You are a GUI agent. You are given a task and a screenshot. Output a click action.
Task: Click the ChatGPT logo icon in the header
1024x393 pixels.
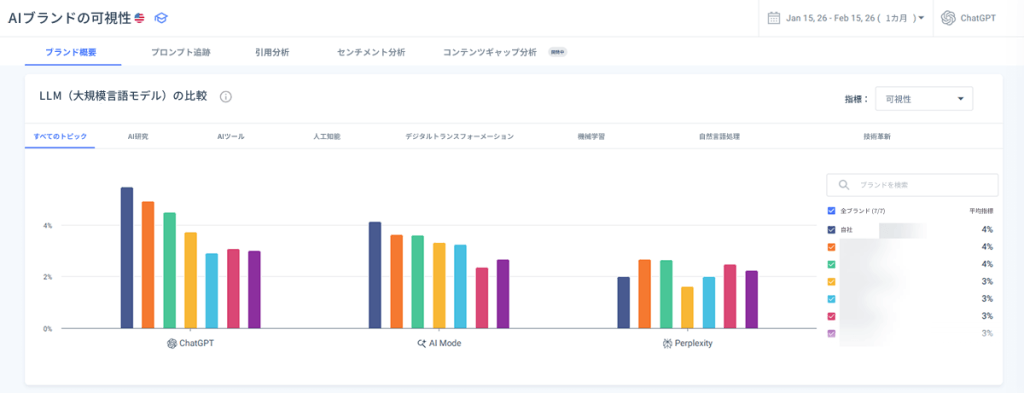[948, 18]
